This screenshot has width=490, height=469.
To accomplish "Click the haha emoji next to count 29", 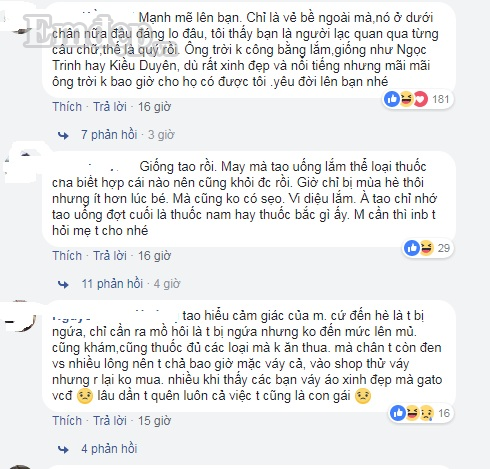I will [426, 248].
